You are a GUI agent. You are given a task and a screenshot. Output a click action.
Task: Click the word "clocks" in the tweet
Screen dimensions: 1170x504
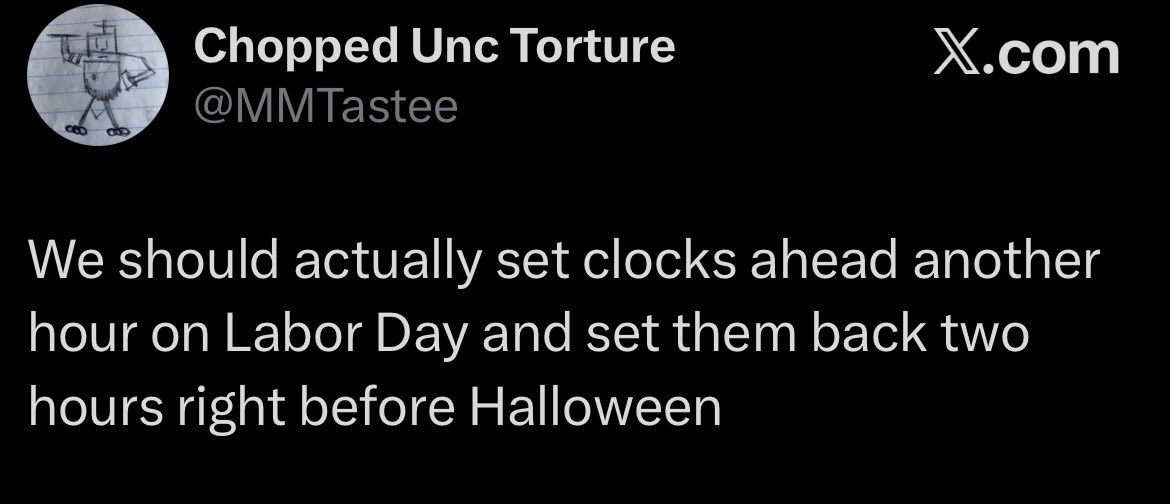657,260
